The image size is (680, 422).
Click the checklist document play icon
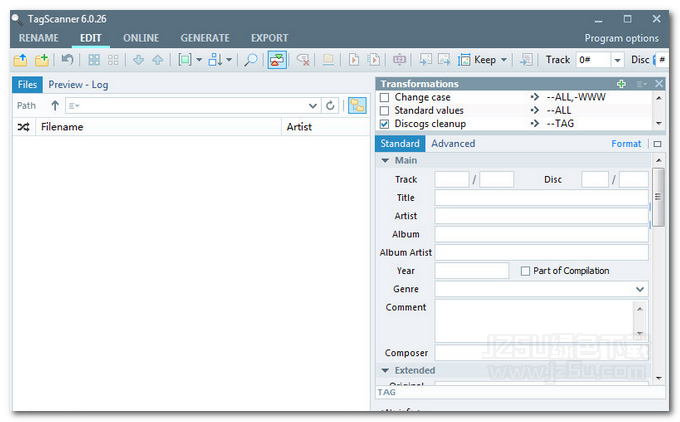point(373,60)
